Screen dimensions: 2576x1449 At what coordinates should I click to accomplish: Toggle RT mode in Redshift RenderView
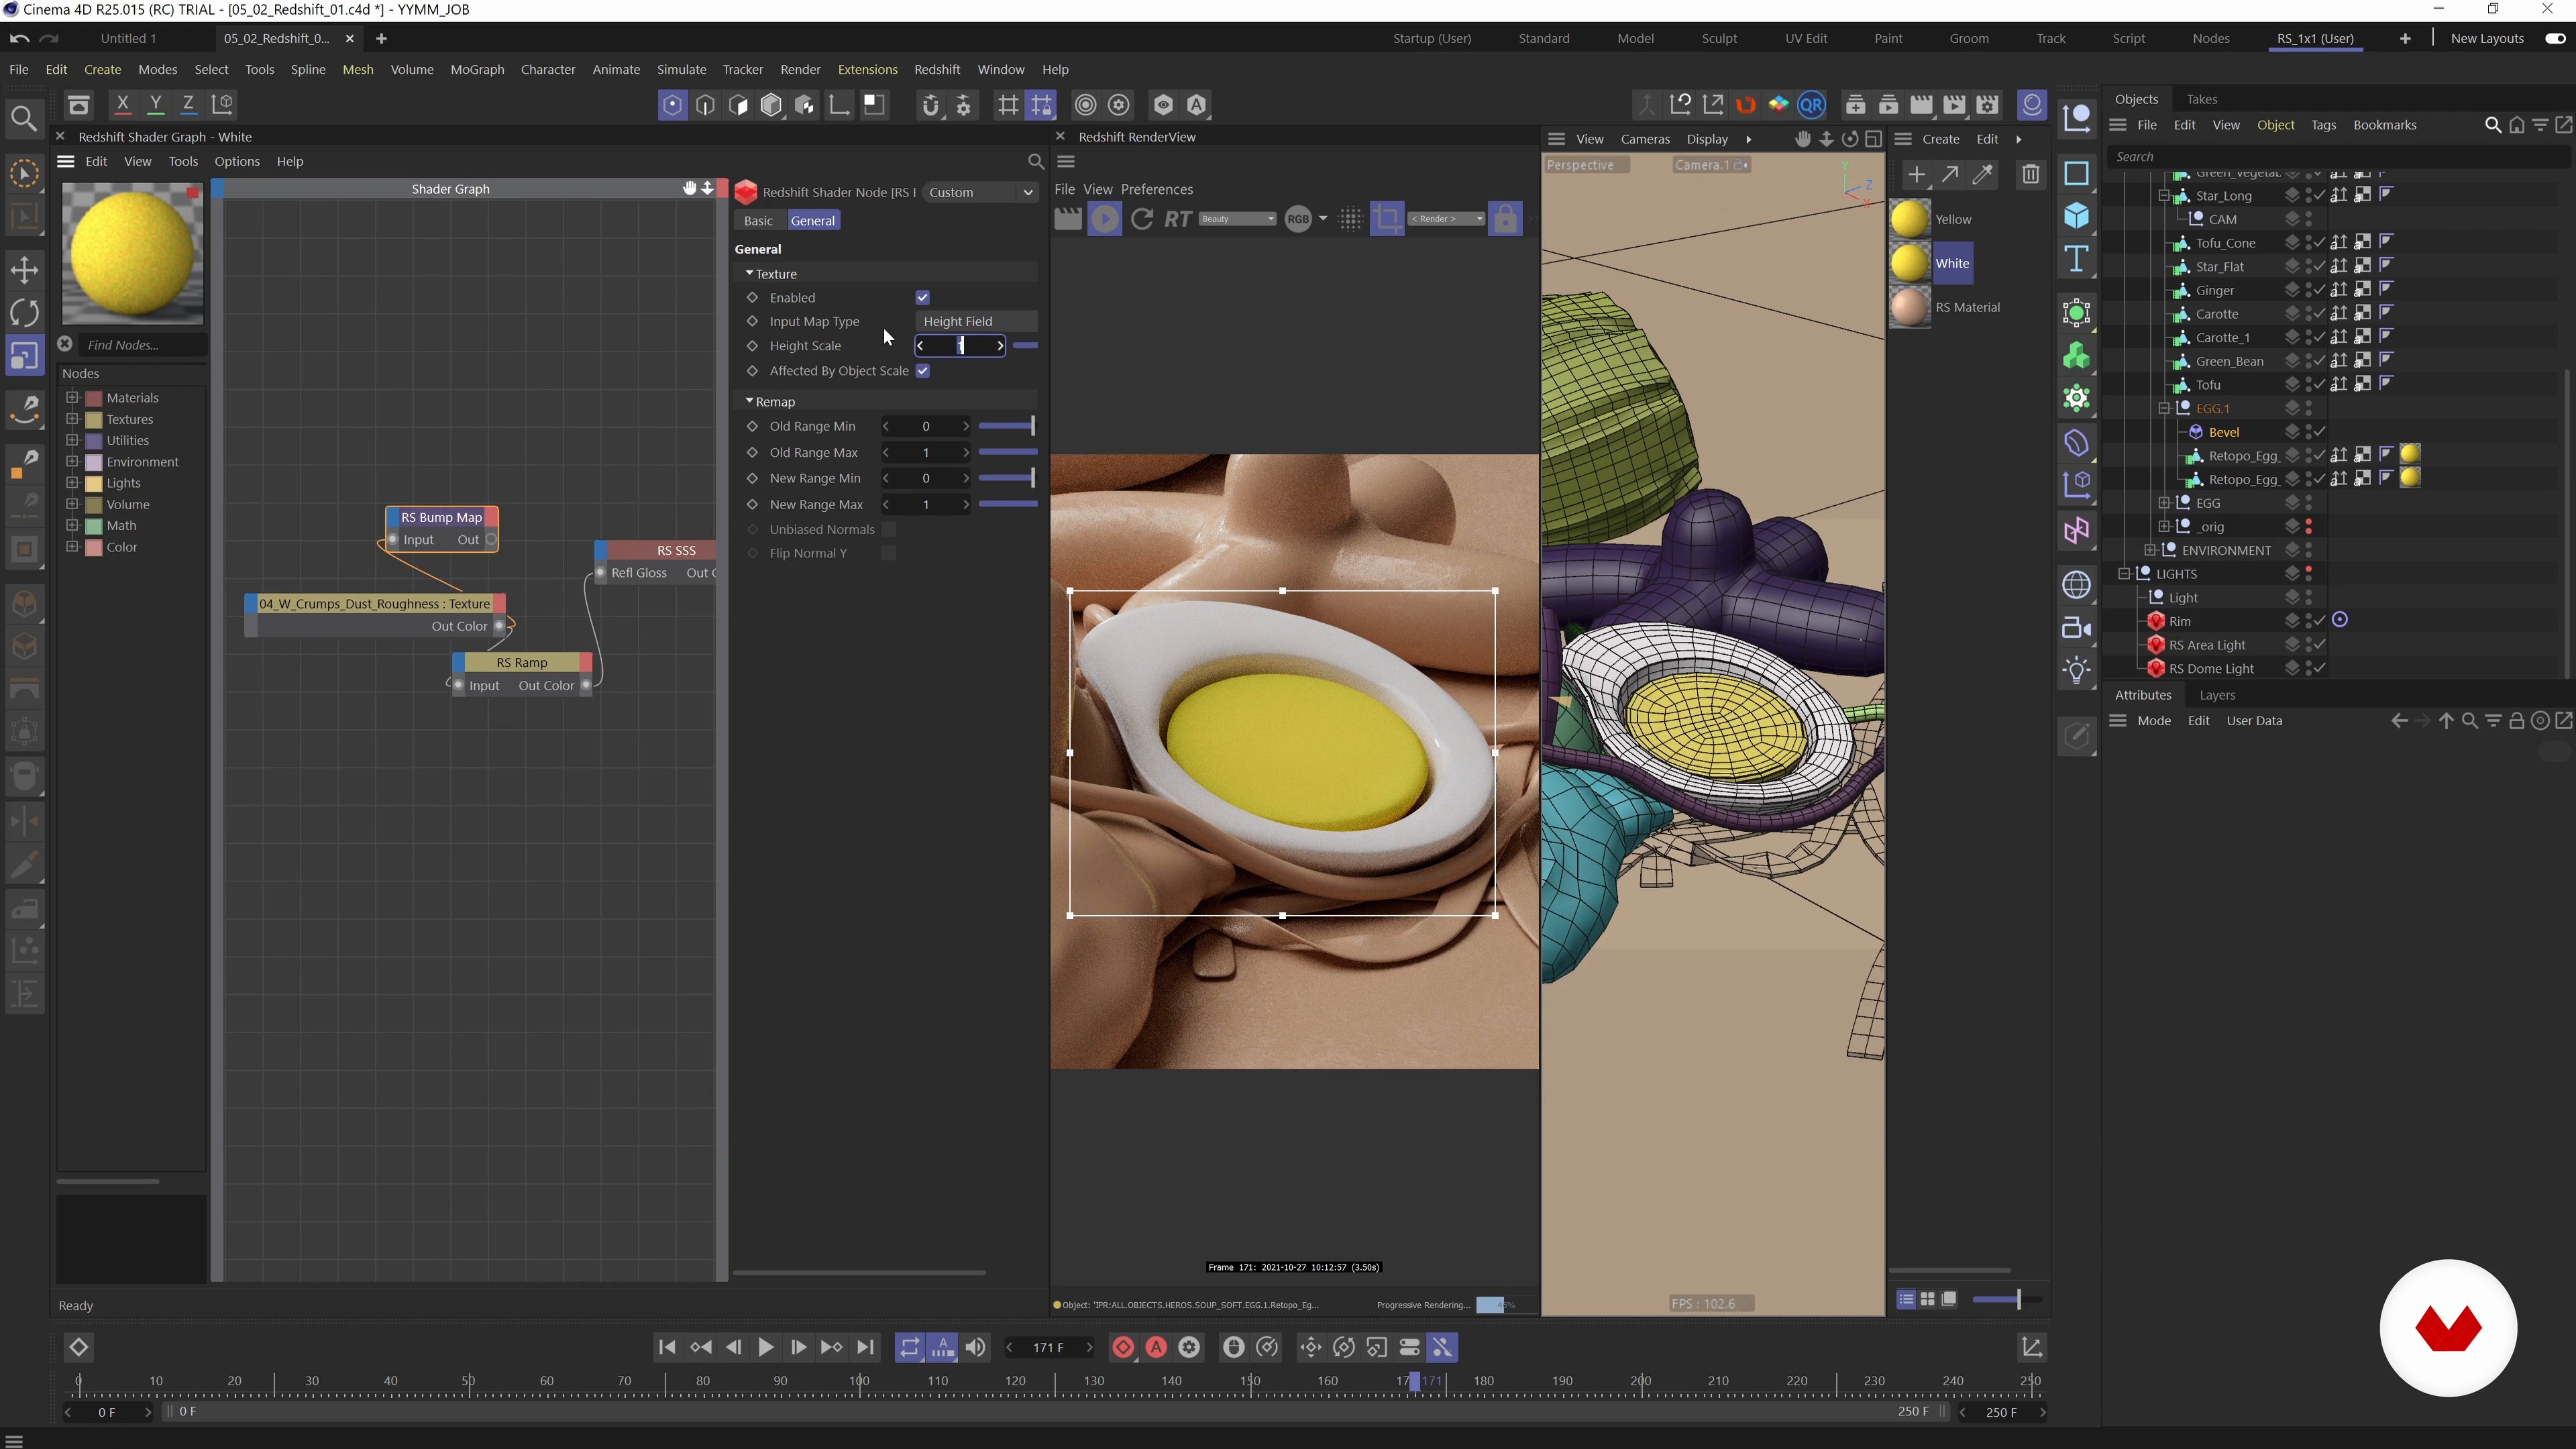pyautogui.click(x=1178, y=219)
